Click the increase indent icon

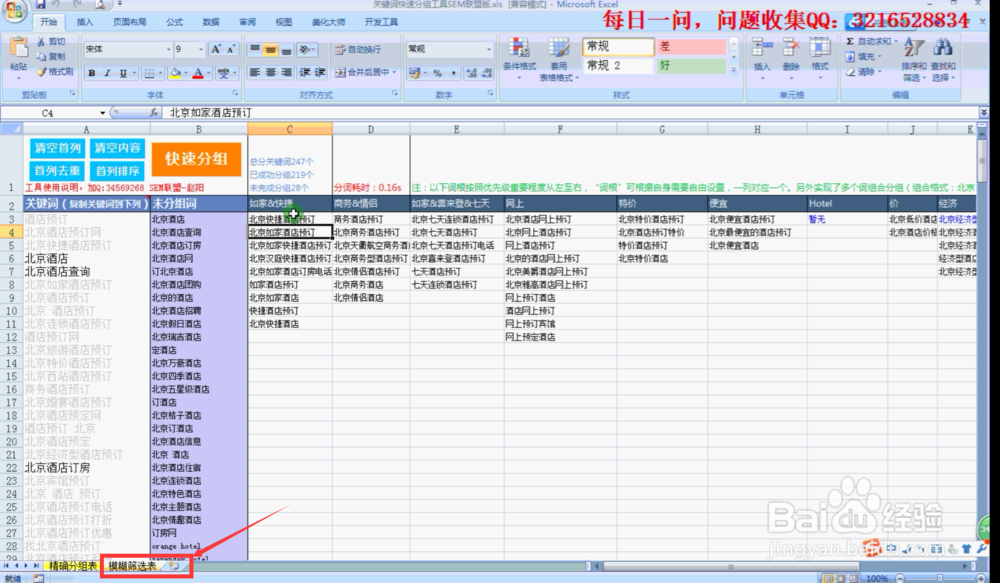(x=320, y=72)
